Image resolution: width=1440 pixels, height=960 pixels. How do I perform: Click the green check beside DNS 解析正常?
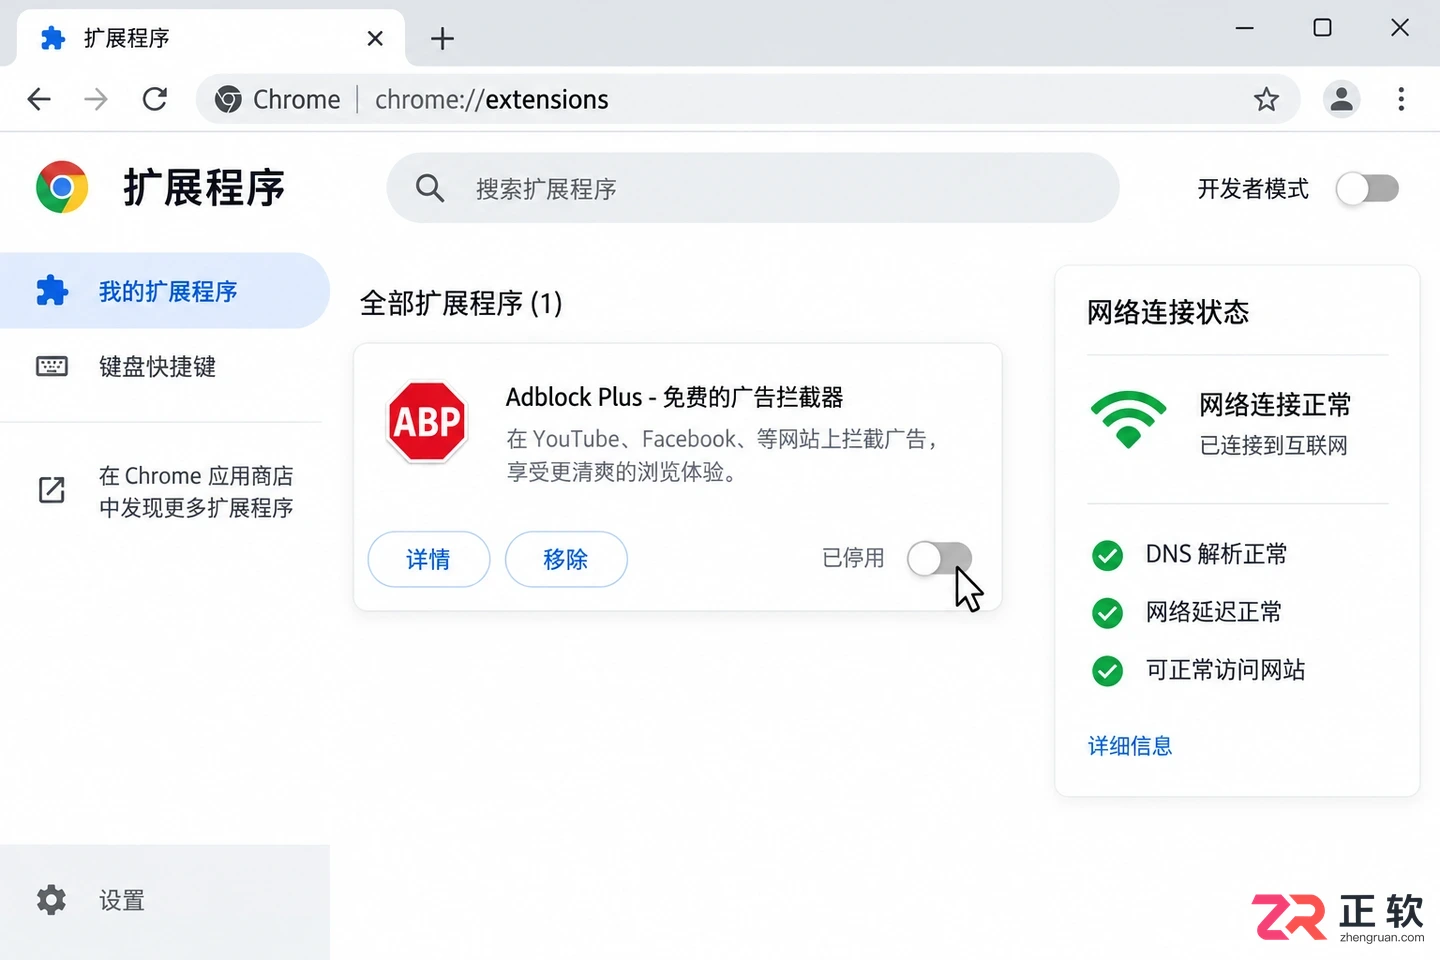(x=1107, y=555)
